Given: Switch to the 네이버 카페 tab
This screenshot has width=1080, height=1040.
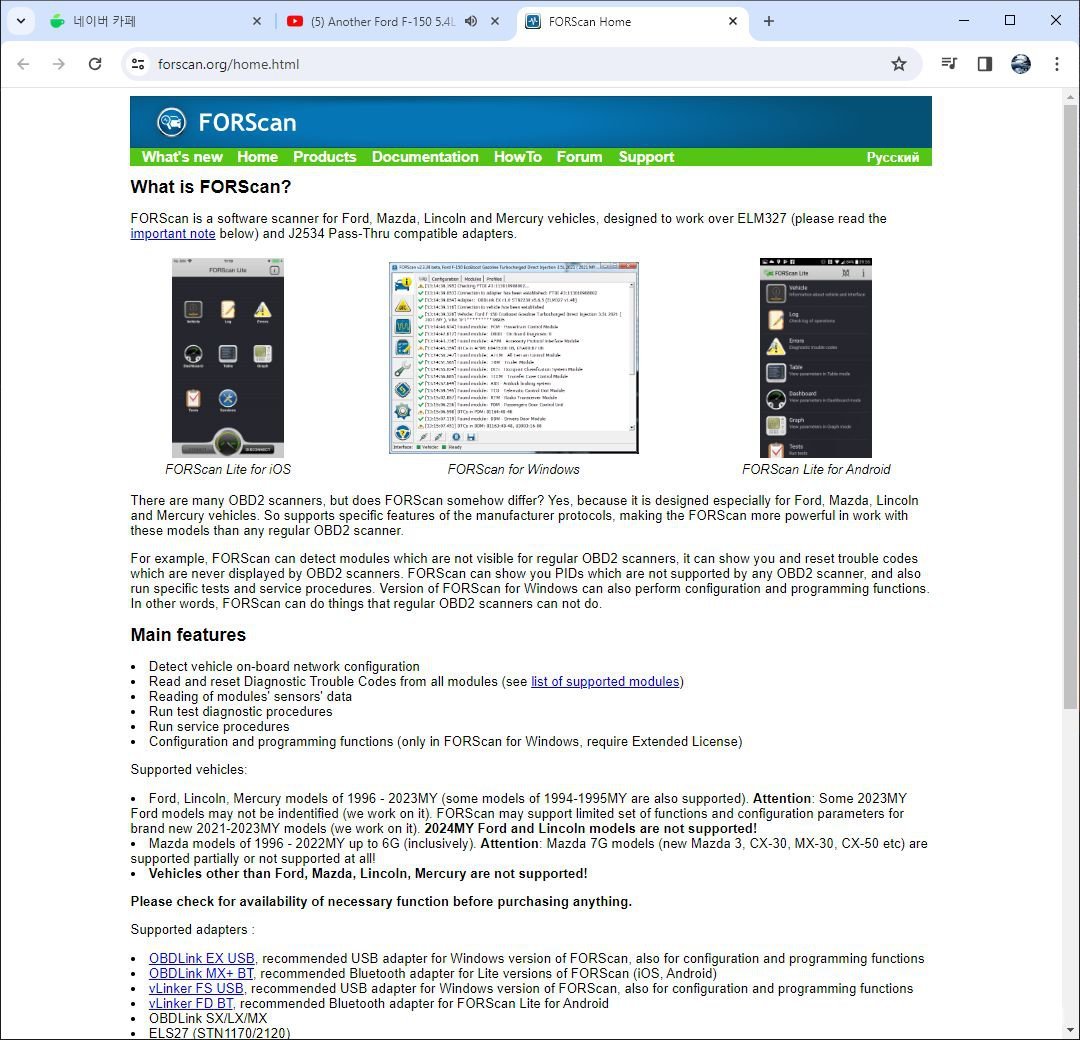Looking at the screenshot, I should (157, 21).
